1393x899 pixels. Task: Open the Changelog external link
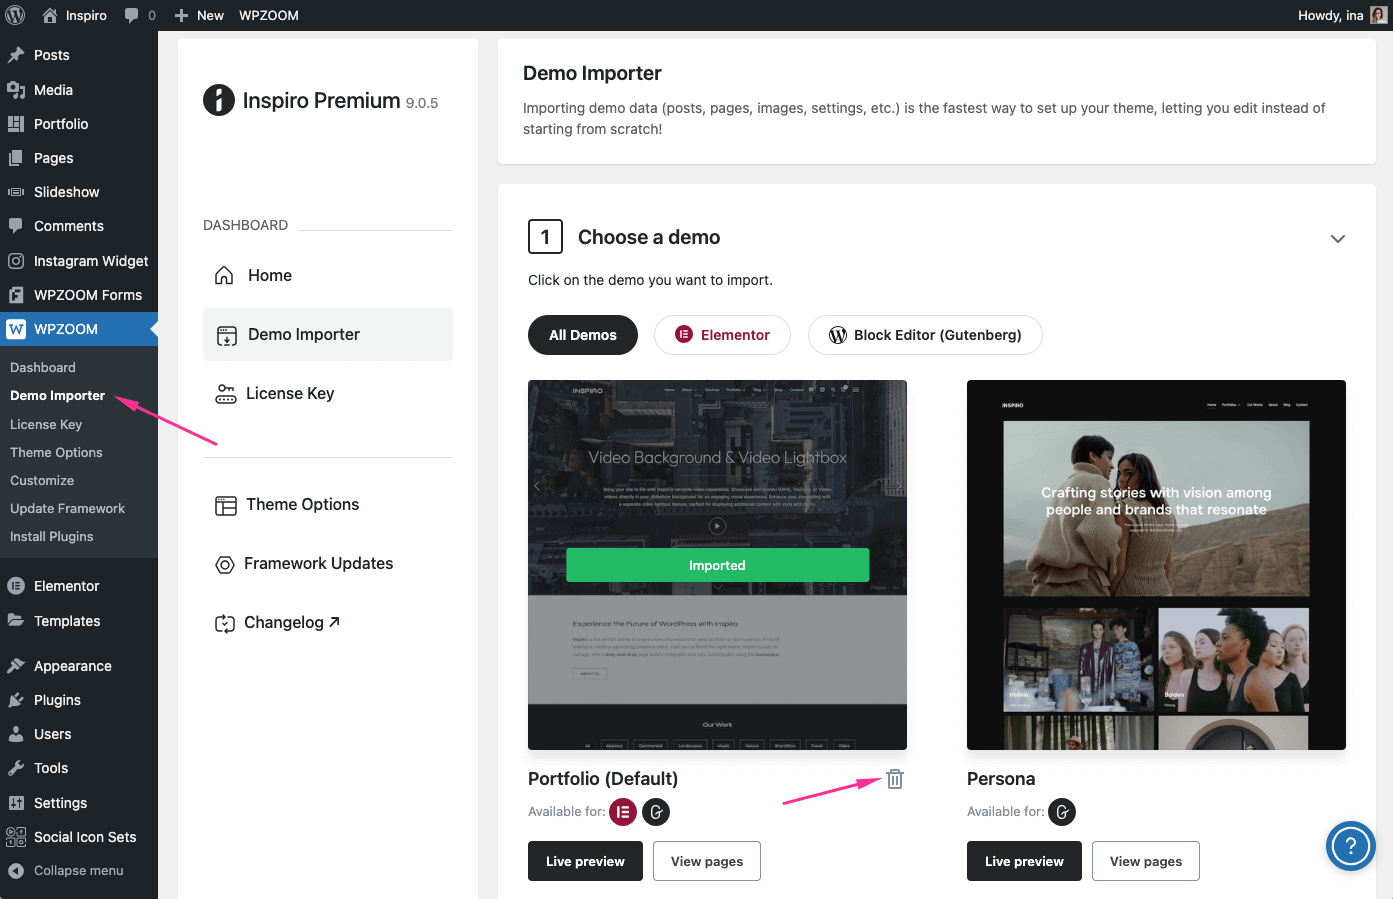click(328, 622)
